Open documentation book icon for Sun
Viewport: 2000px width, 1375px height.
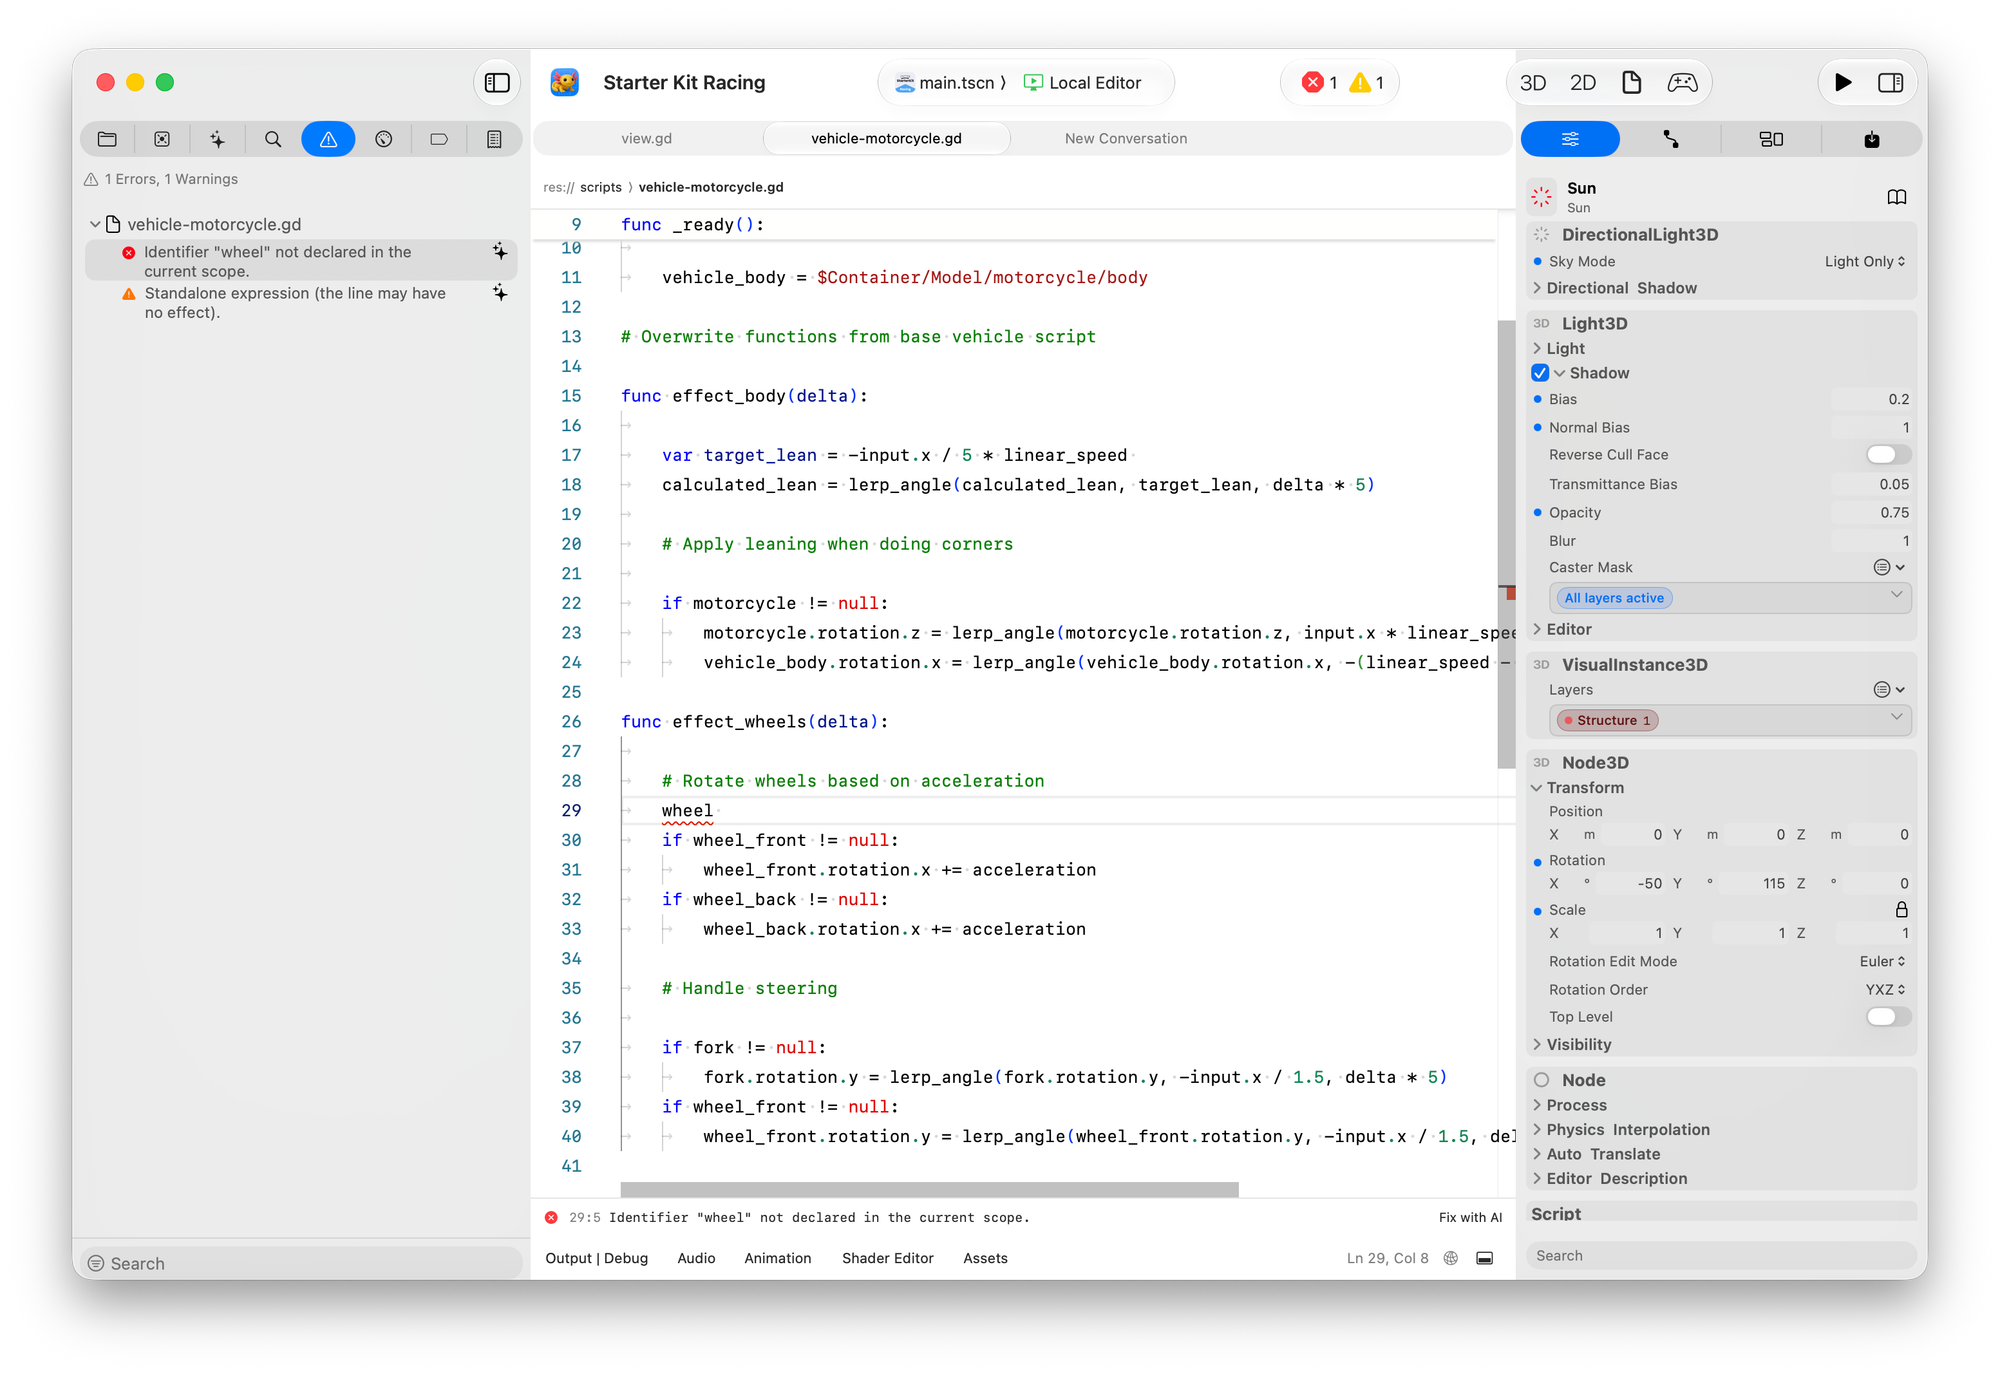click(1897, 197)
